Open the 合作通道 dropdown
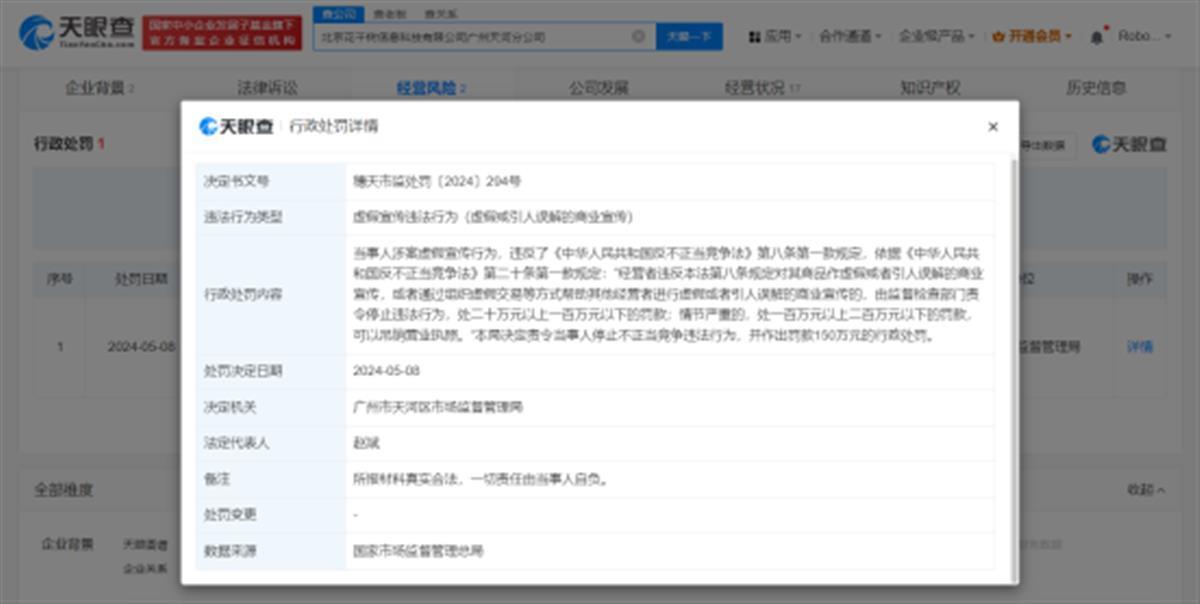1200x604 pixels. [x=850, y=37]
